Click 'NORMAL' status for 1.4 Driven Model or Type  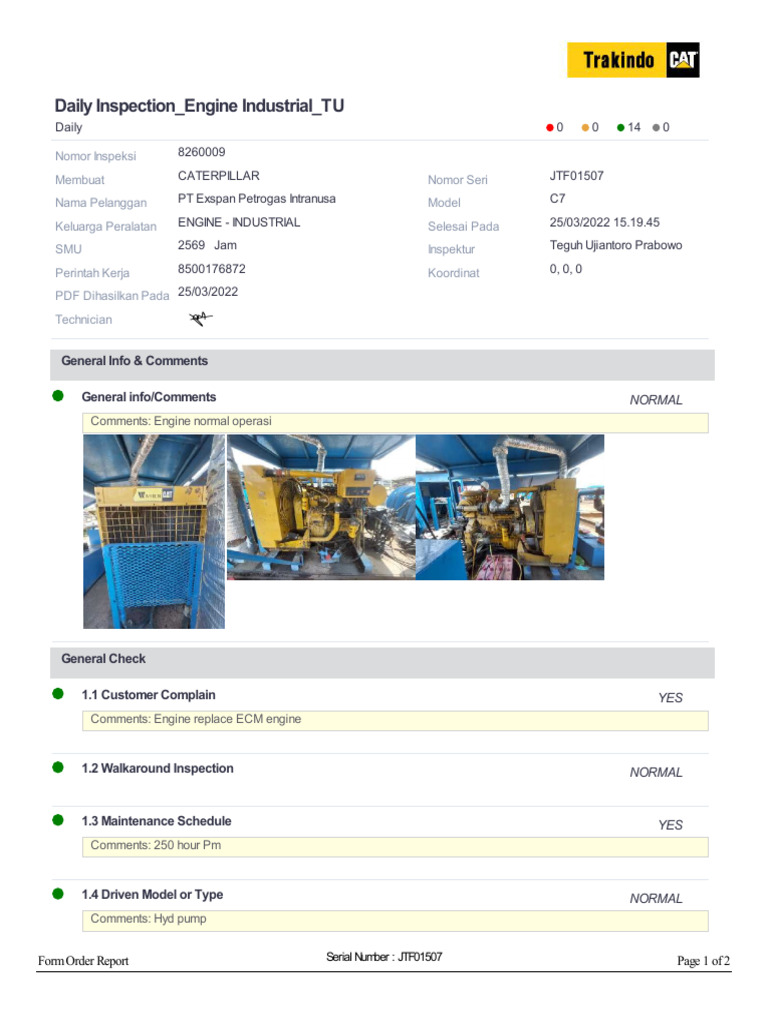coord(656,899)
